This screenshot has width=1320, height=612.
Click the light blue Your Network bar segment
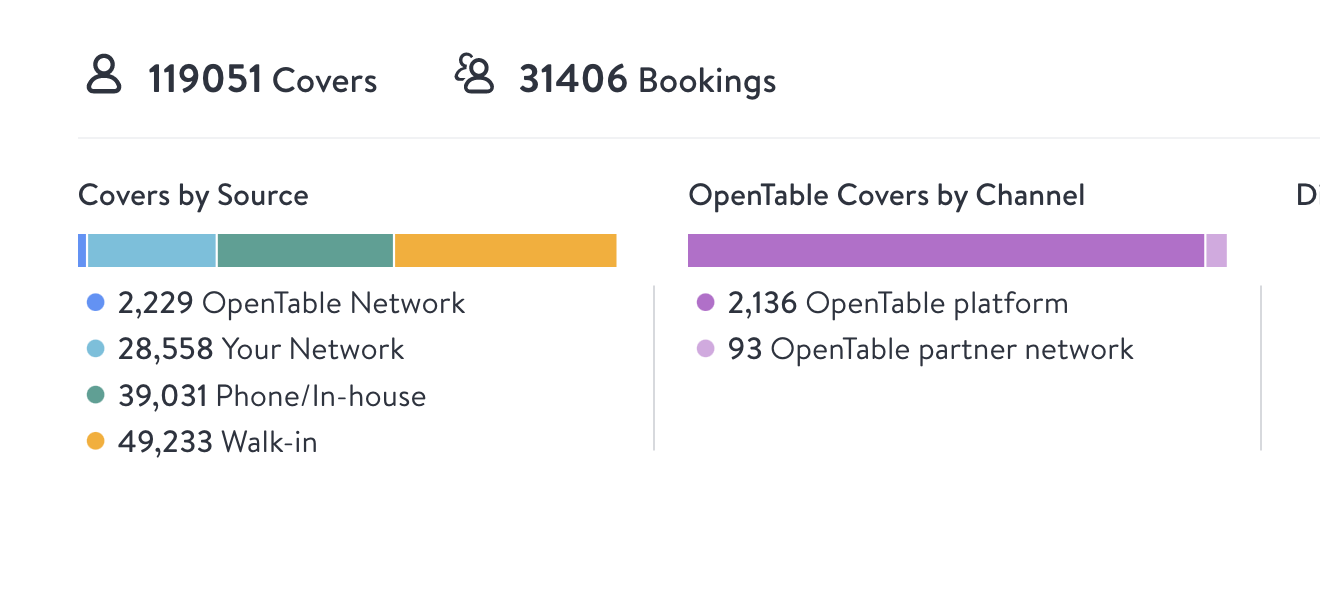pos(152,251)
